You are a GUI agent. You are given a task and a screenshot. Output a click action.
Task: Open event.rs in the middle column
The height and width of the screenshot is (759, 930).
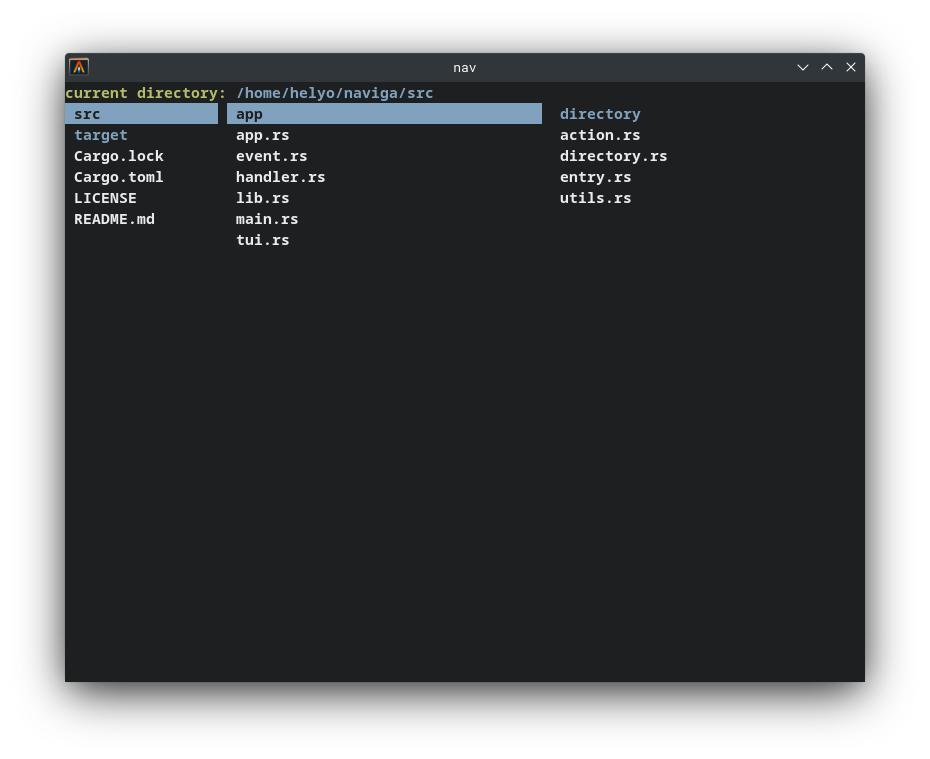tap(271, 156)
